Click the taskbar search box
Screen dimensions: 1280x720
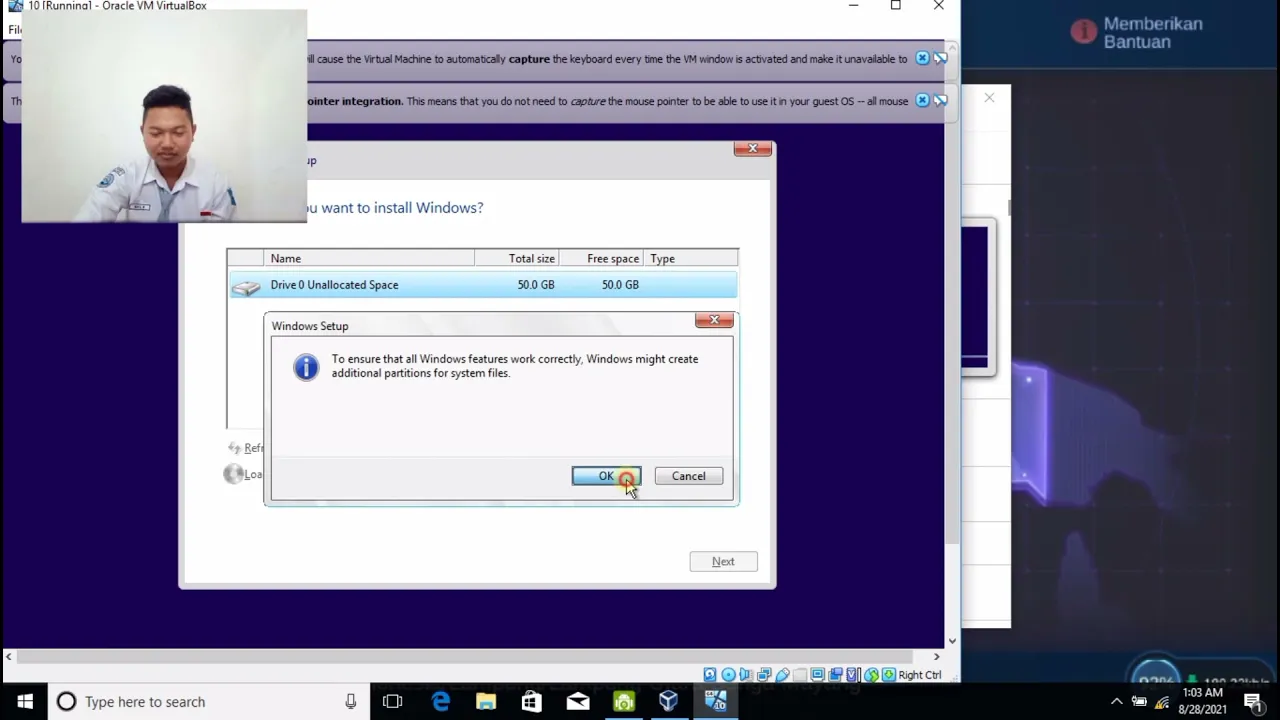(x=207, y=702)
